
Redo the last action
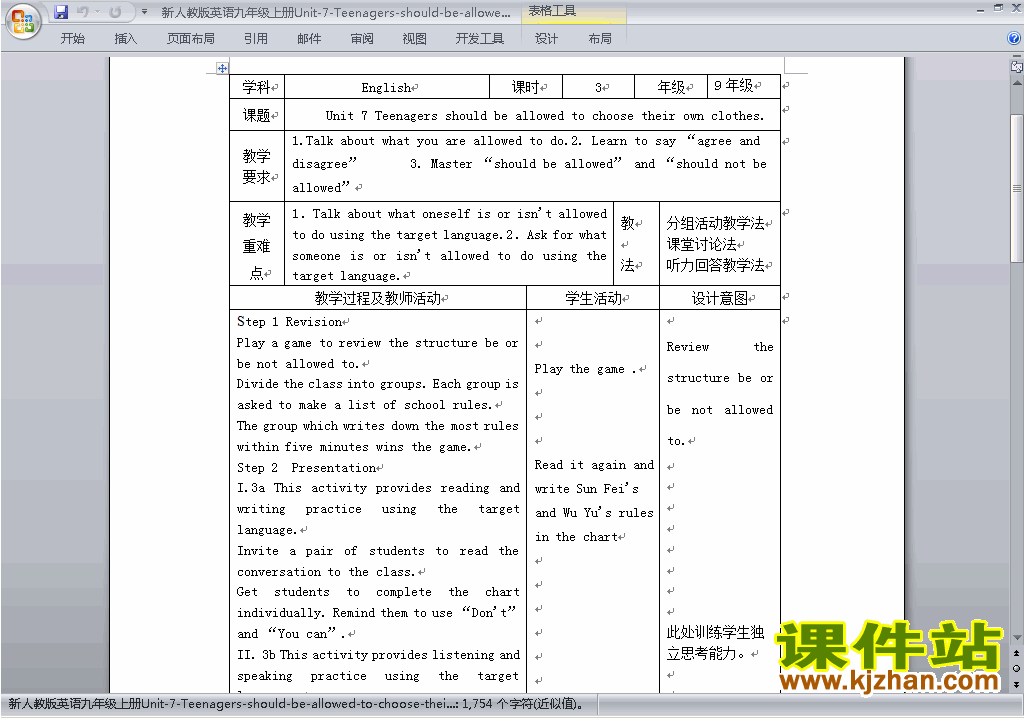click(116, 12)
